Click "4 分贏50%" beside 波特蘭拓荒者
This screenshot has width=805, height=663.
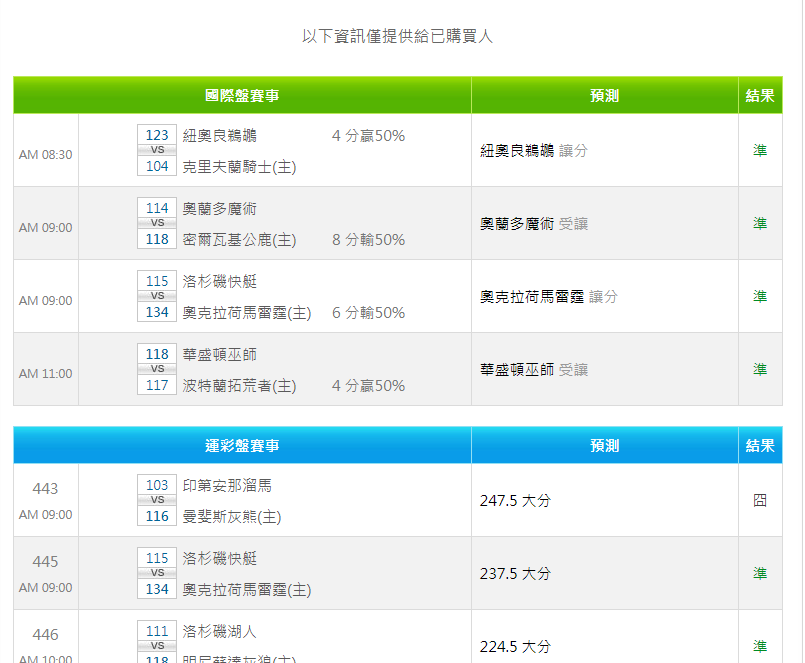369,386
